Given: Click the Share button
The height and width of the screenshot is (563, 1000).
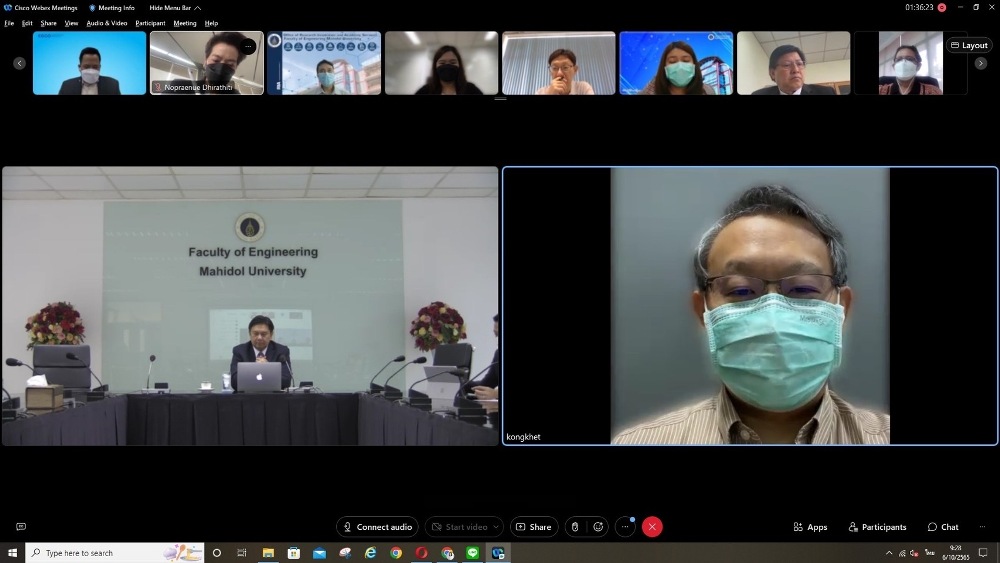Looking at the screenshot, I should [534, 527].
